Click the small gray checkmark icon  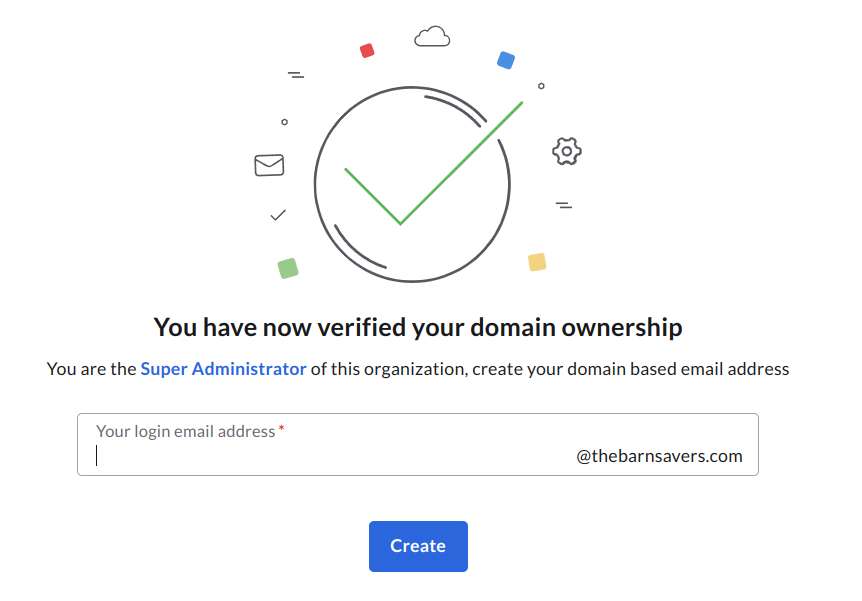click(x=278, y=215)
